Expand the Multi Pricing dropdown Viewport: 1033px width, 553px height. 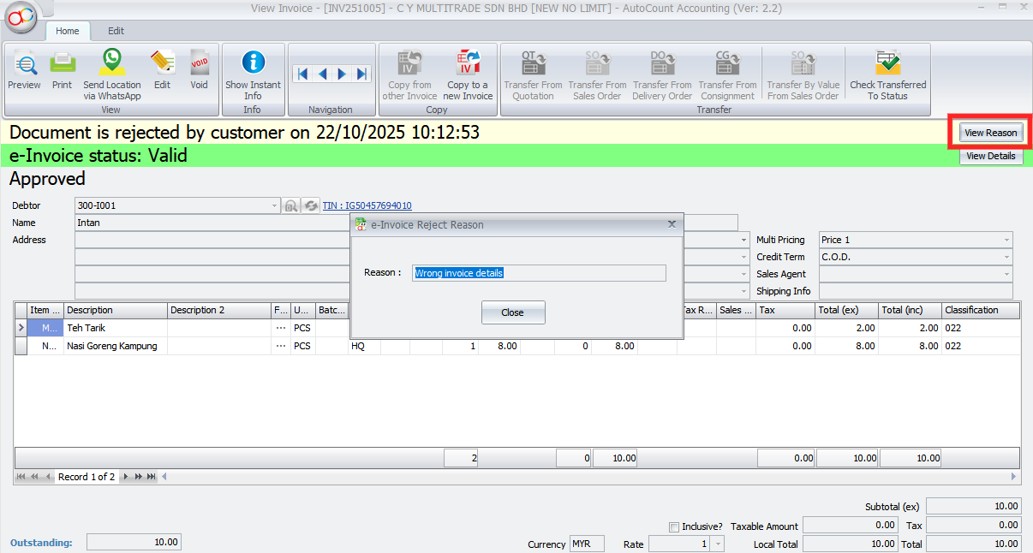tap(1006, 240)
